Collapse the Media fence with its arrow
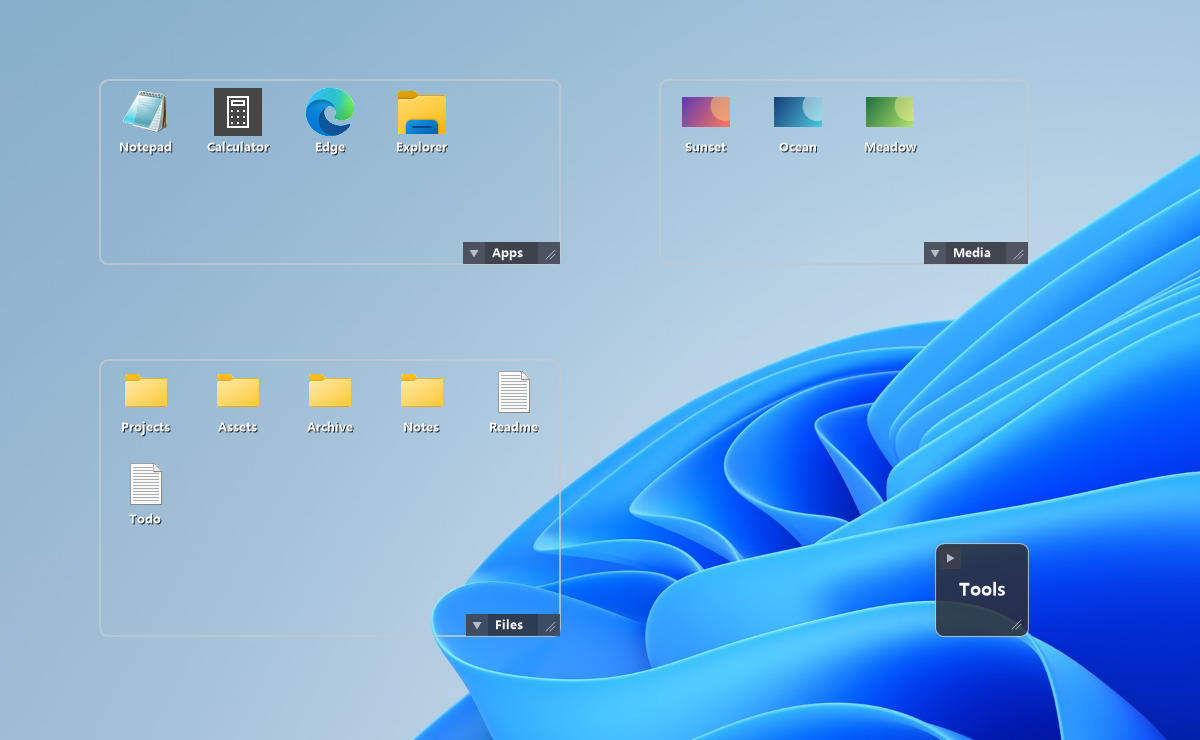 (935, 253)
